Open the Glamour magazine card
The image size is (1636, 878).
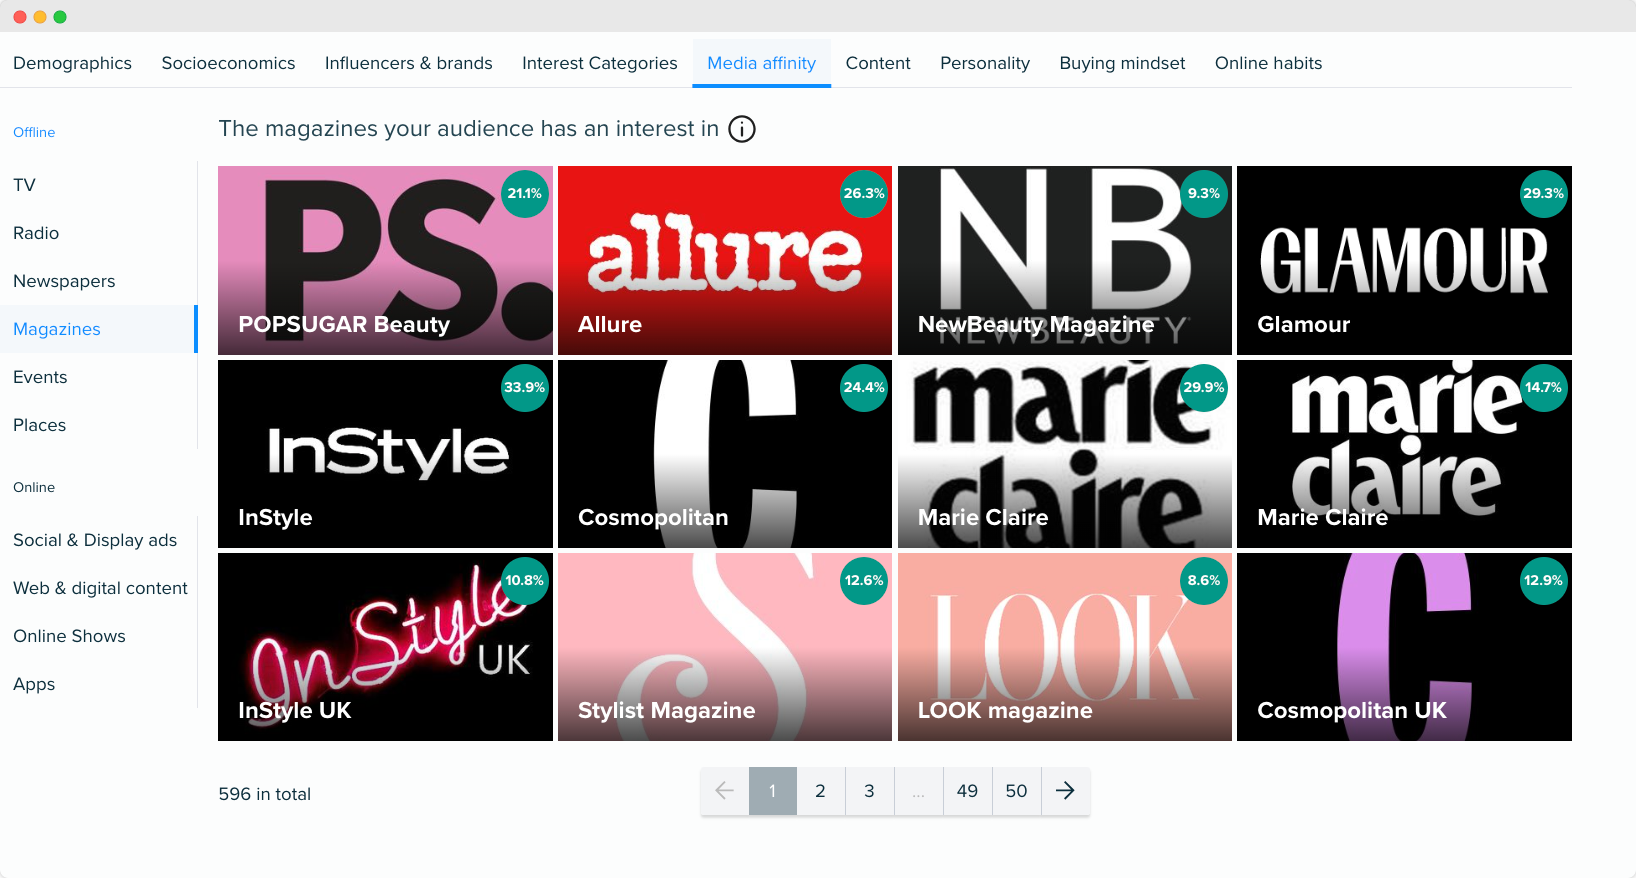click(1404, 260)
